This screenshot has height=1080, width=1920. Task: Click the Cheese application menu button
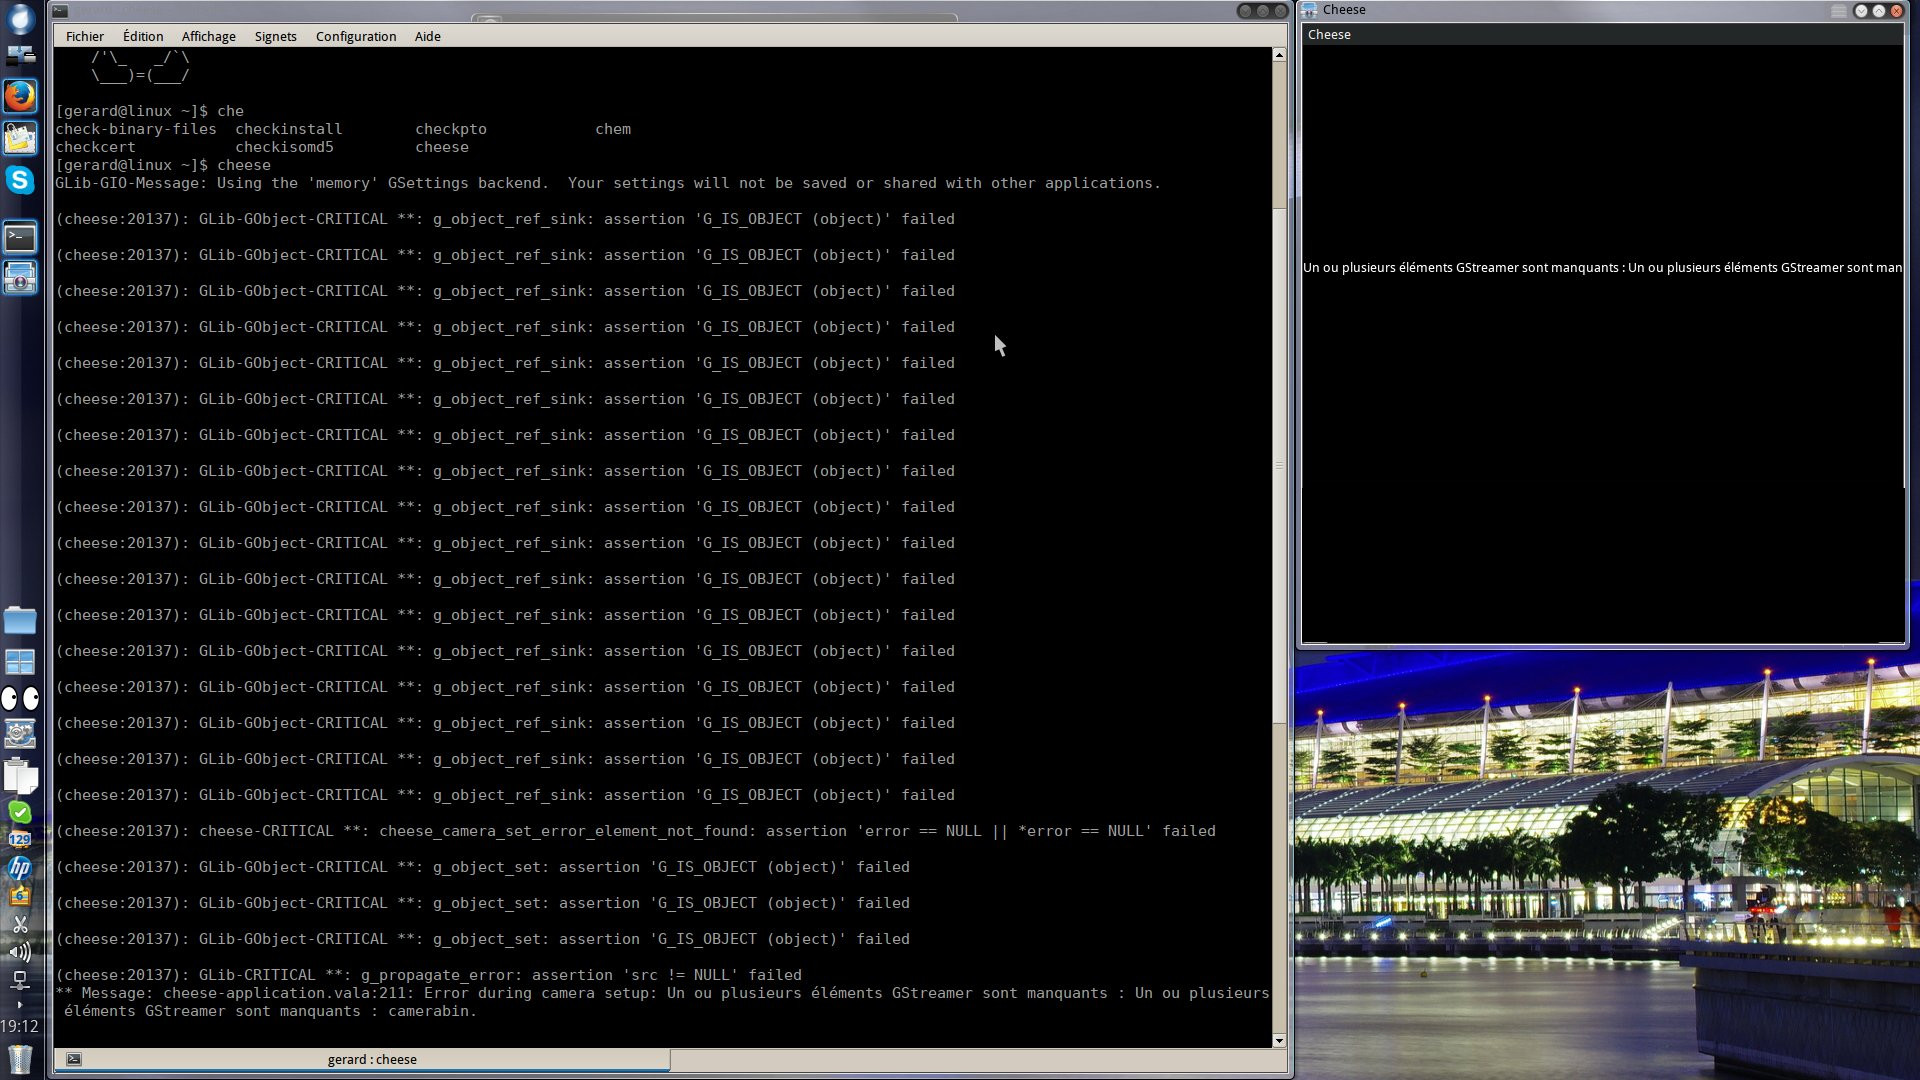point(1329,34)
